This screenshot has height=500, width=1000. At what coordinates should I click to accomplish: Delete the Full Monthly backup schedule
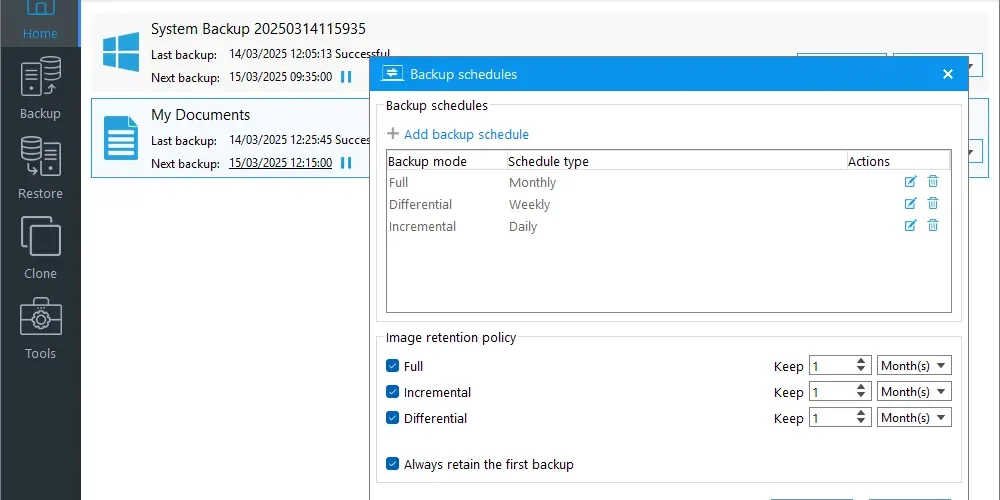coord(932,182)
